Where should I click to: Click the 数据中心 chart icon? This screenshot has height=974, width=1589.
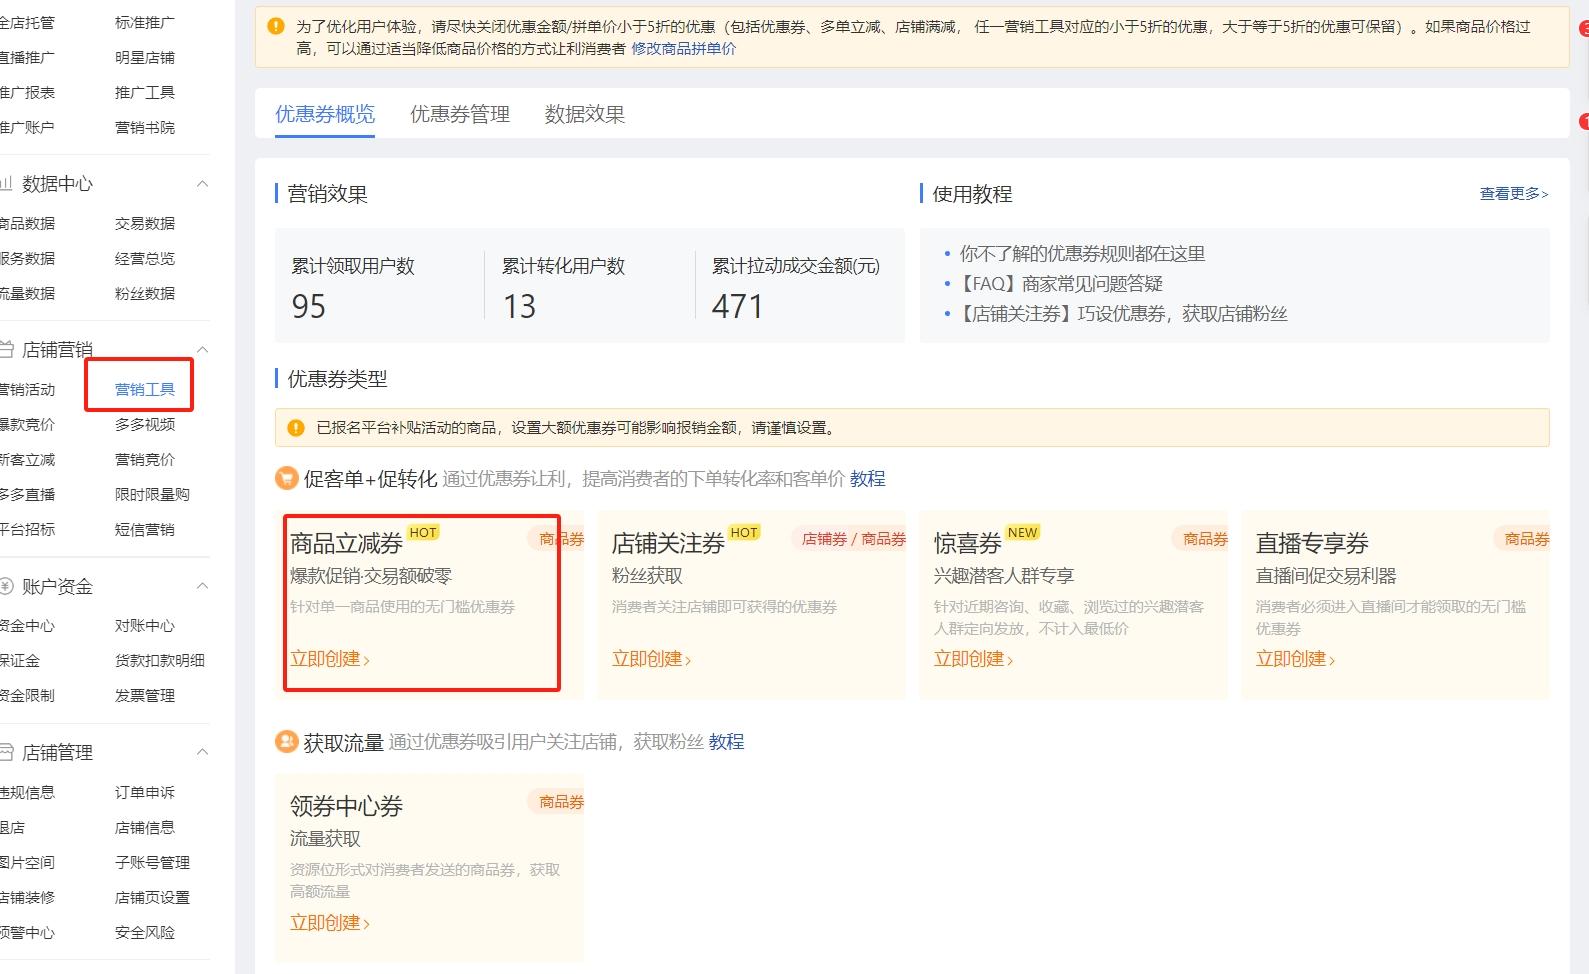(6, 184)
